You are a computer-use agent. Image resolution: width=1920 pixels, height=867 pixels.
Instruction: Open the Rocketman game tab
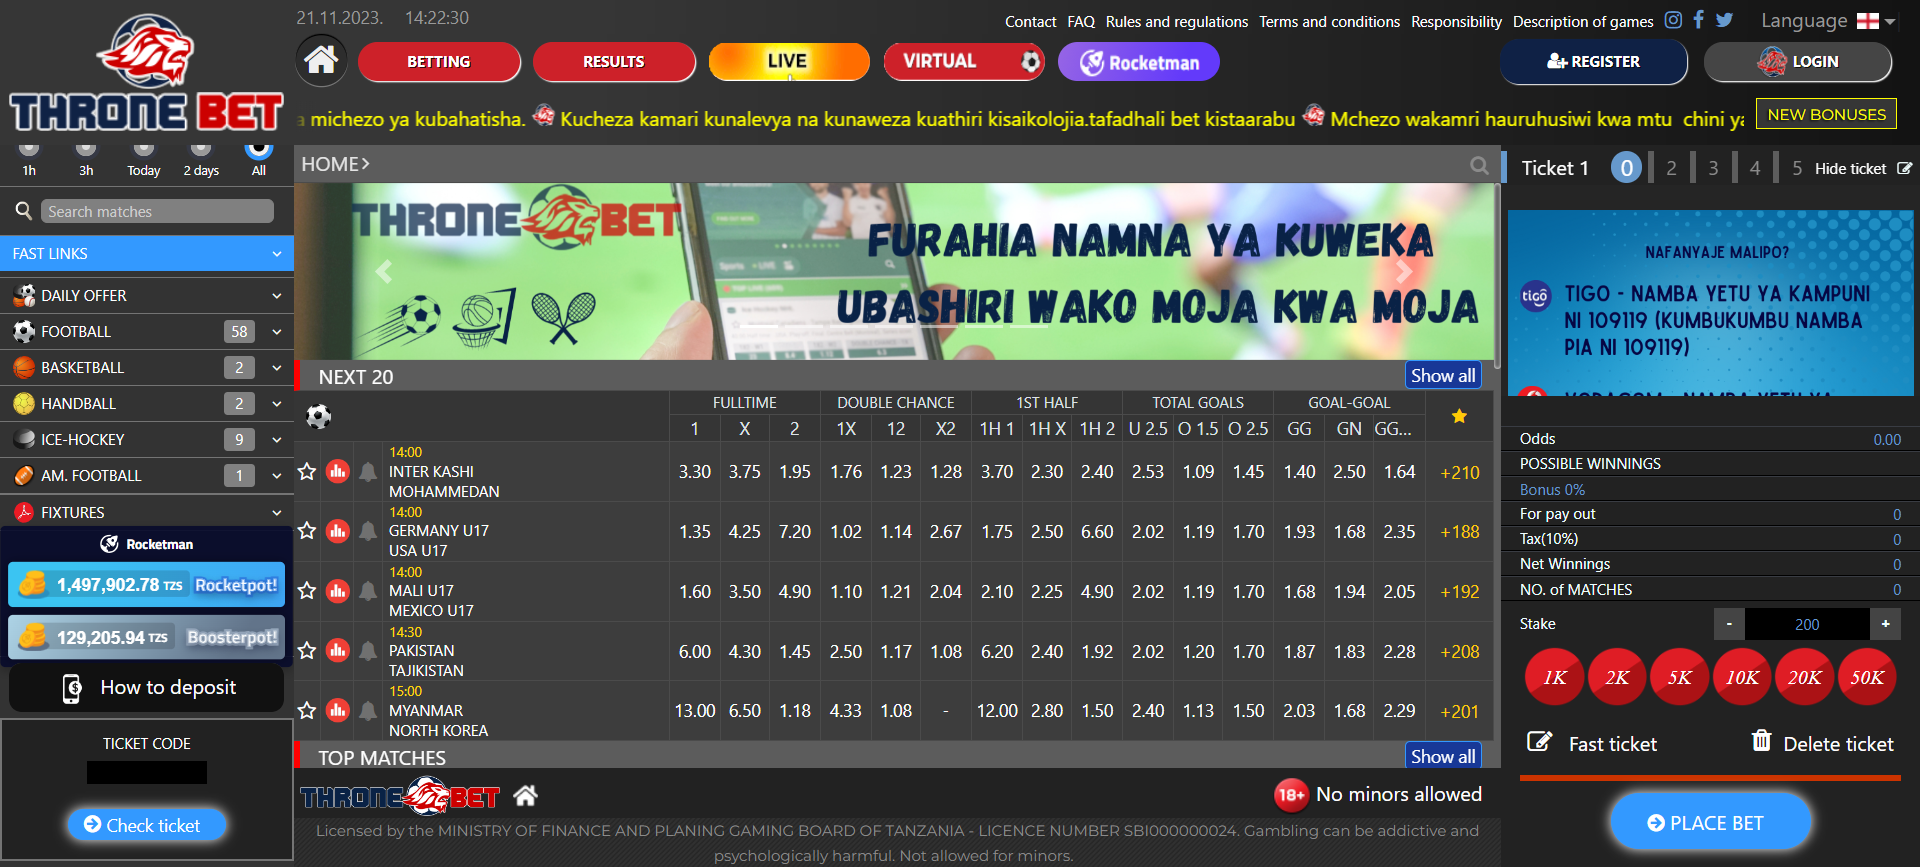1139,62
